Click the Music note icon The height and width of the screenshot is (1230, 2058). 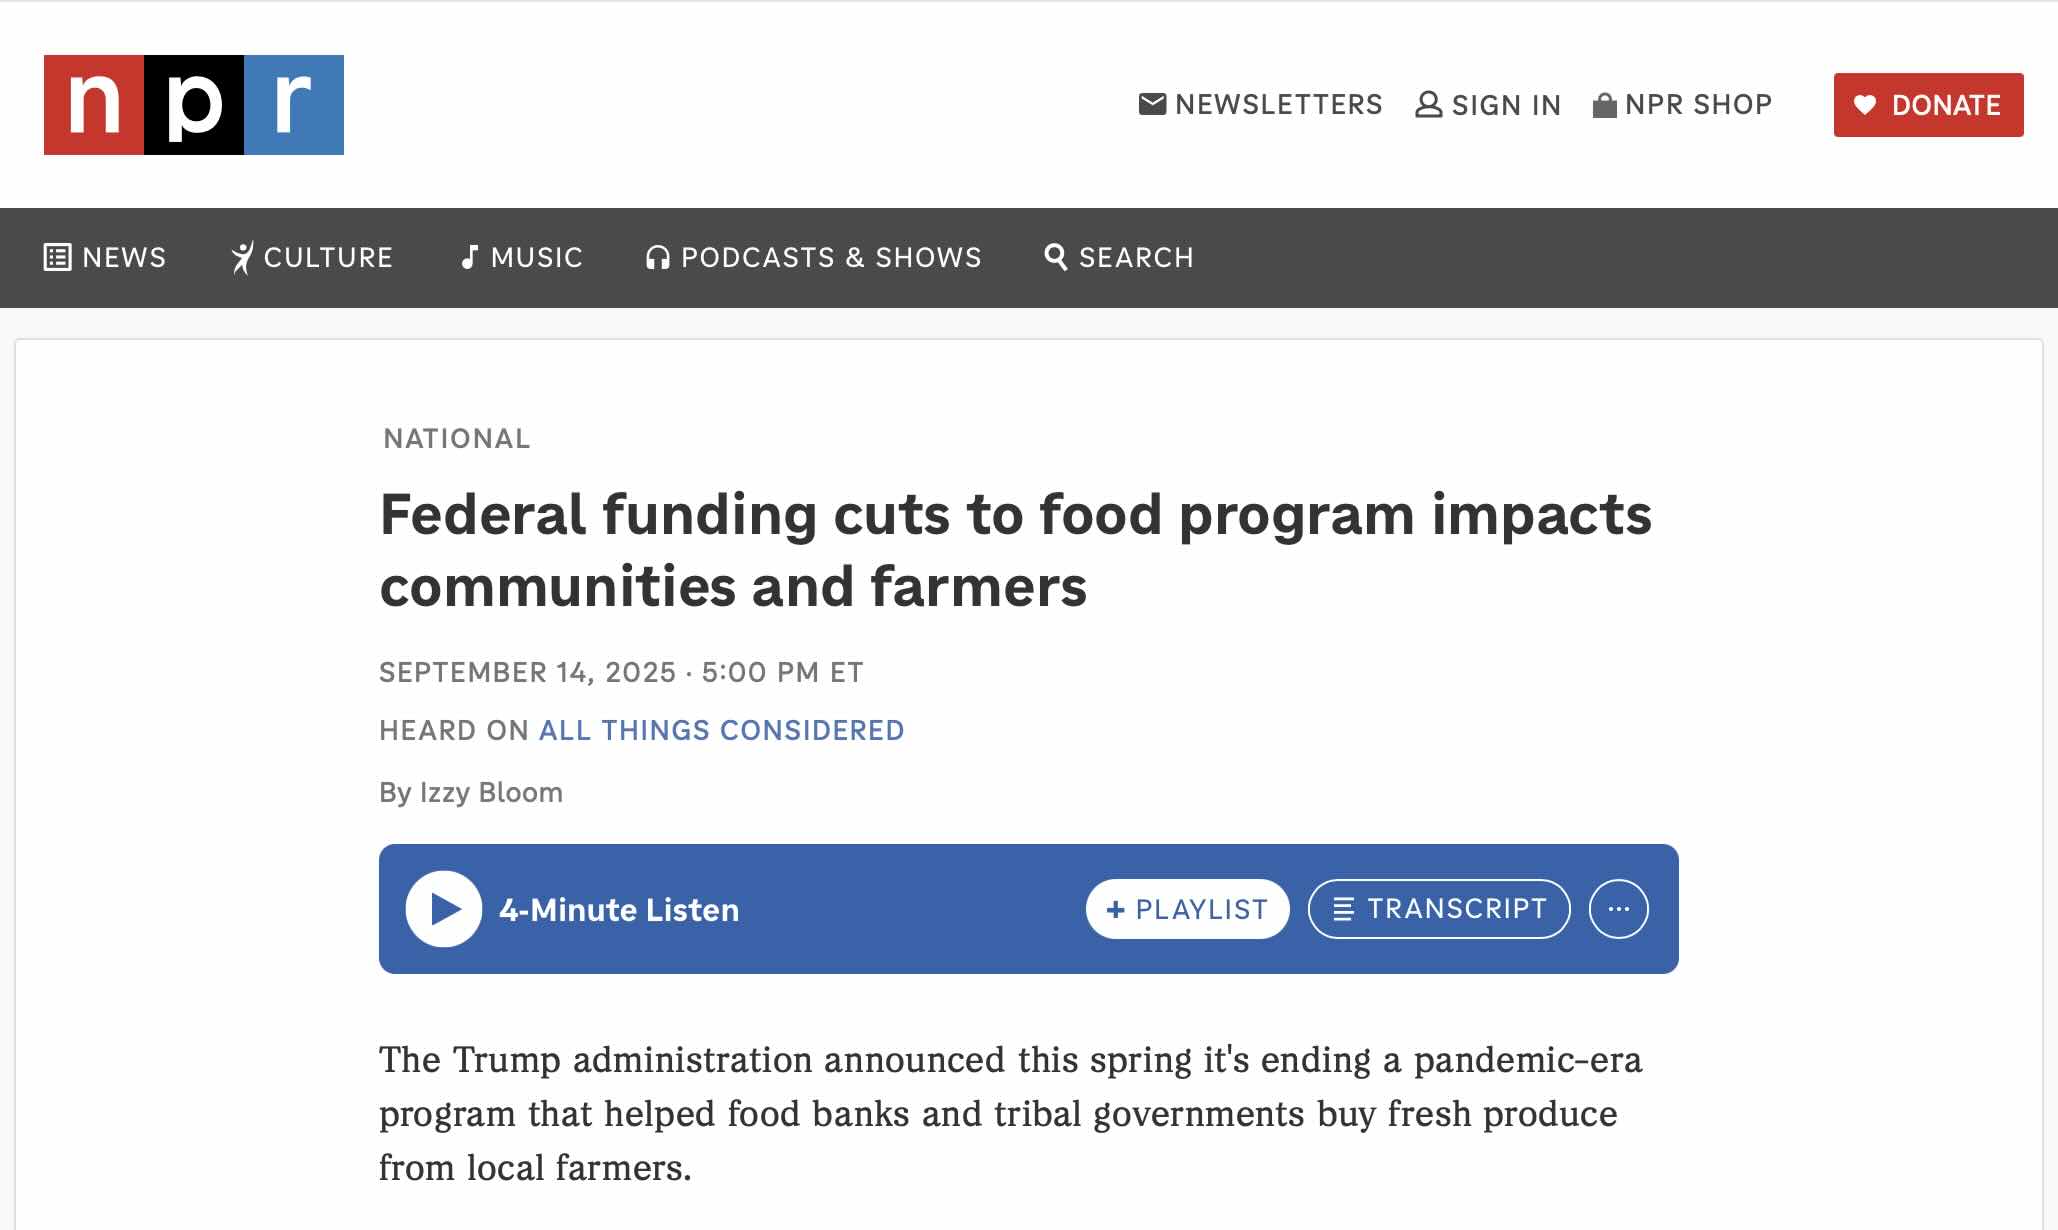click(469, 257)
